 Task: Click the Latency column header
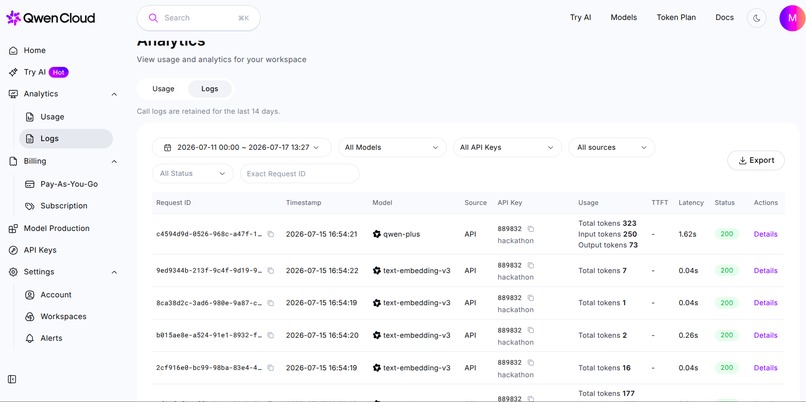691,203
